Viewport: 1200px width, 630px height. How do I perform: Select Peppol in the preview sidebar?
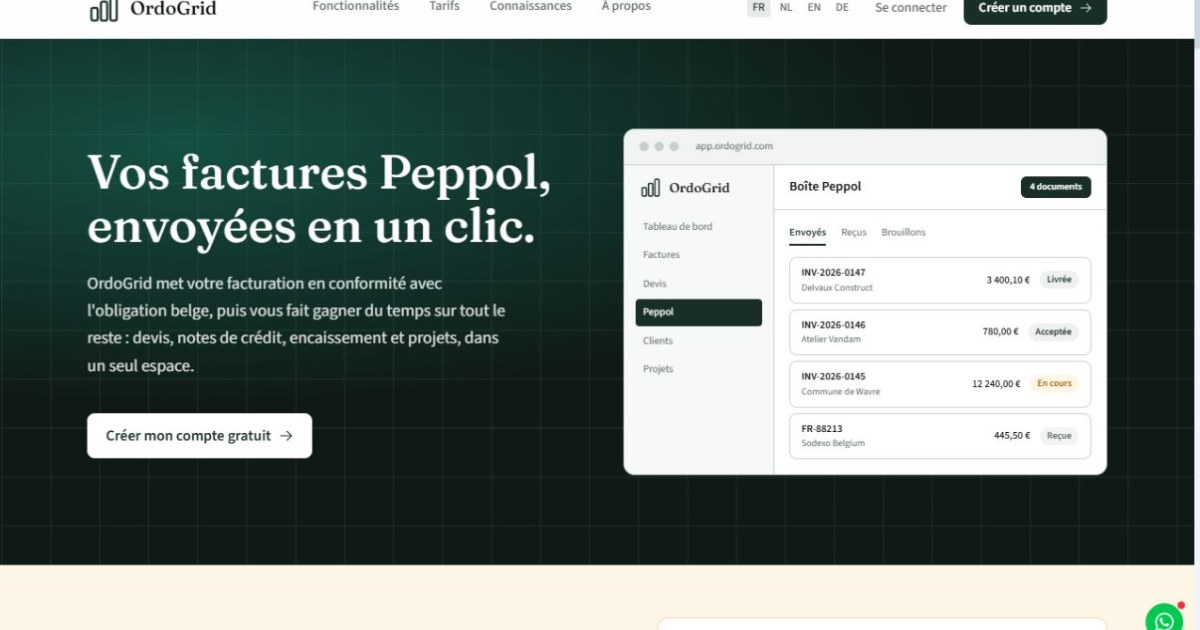(699, 312)
